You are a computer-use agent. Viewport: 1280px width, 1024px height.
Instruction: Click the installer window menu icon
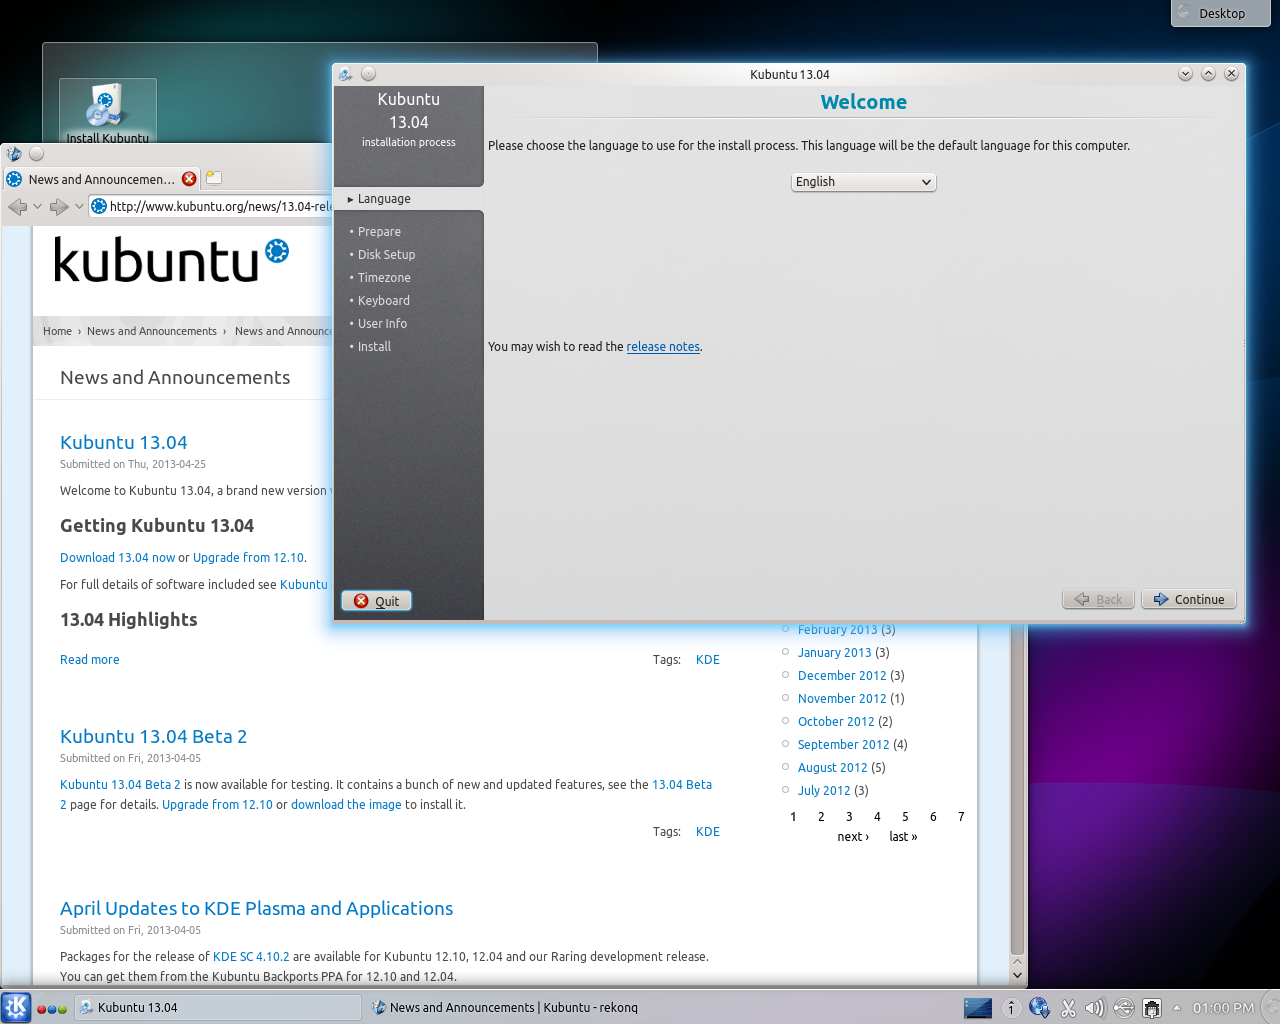(345, 74)
